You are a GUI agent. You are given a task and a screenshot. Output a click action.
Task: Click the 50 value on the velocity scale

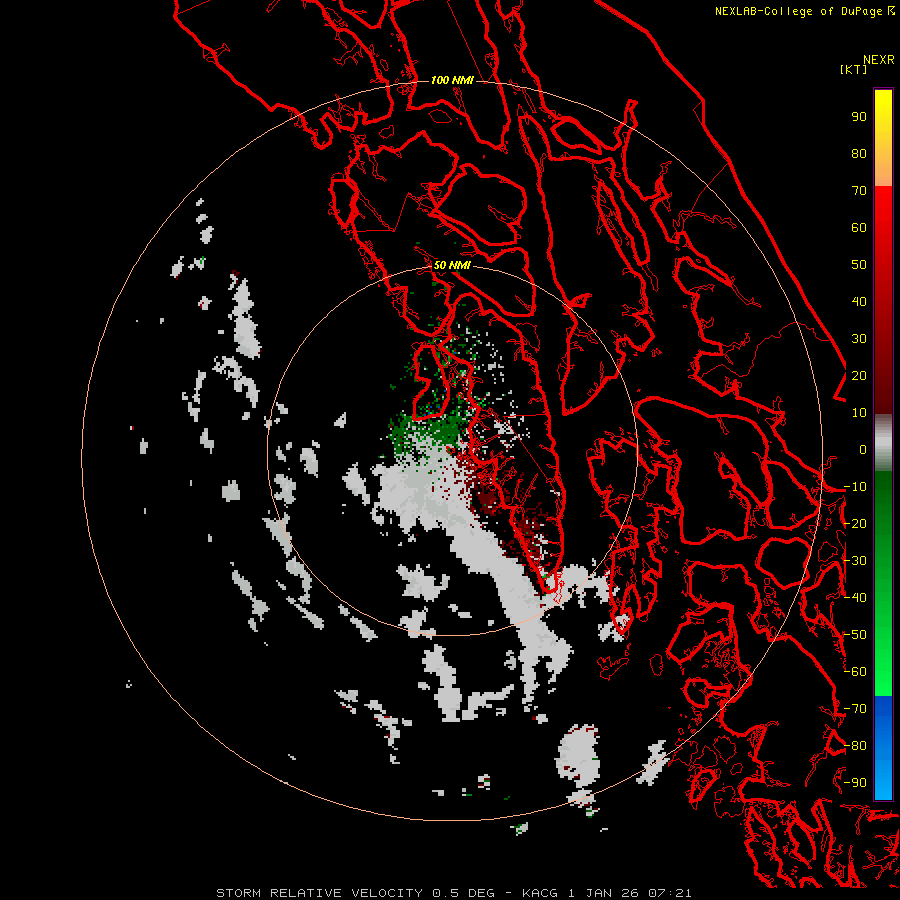(x=859, y=265)
